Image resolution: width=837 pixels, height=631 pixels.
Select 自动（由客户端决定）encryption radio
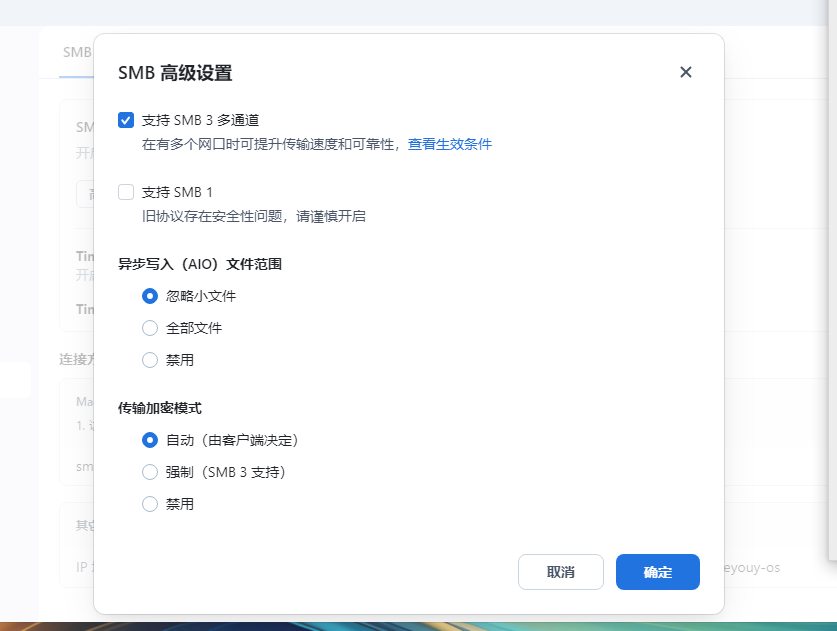click(x=150, y=440)
